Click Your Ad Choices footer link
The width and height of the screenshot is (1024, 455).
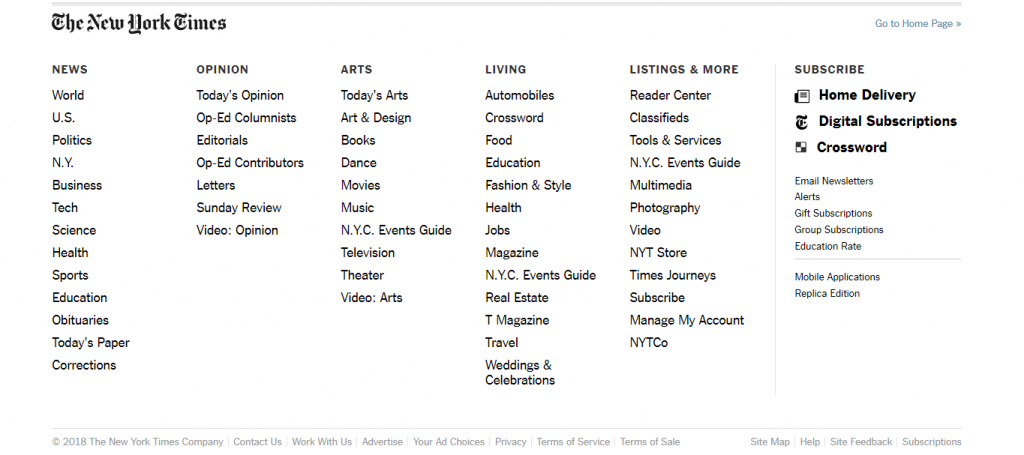[448, 442]
